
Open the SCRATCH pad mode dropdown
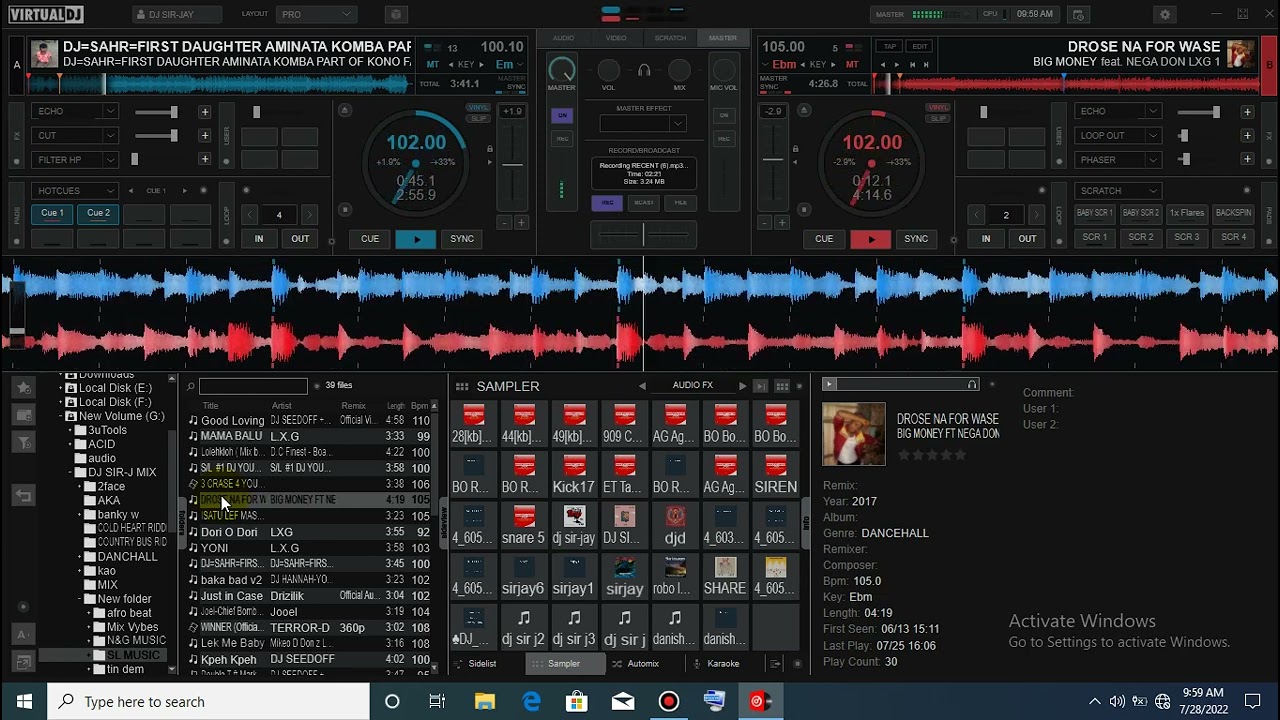click(1118, 191)
